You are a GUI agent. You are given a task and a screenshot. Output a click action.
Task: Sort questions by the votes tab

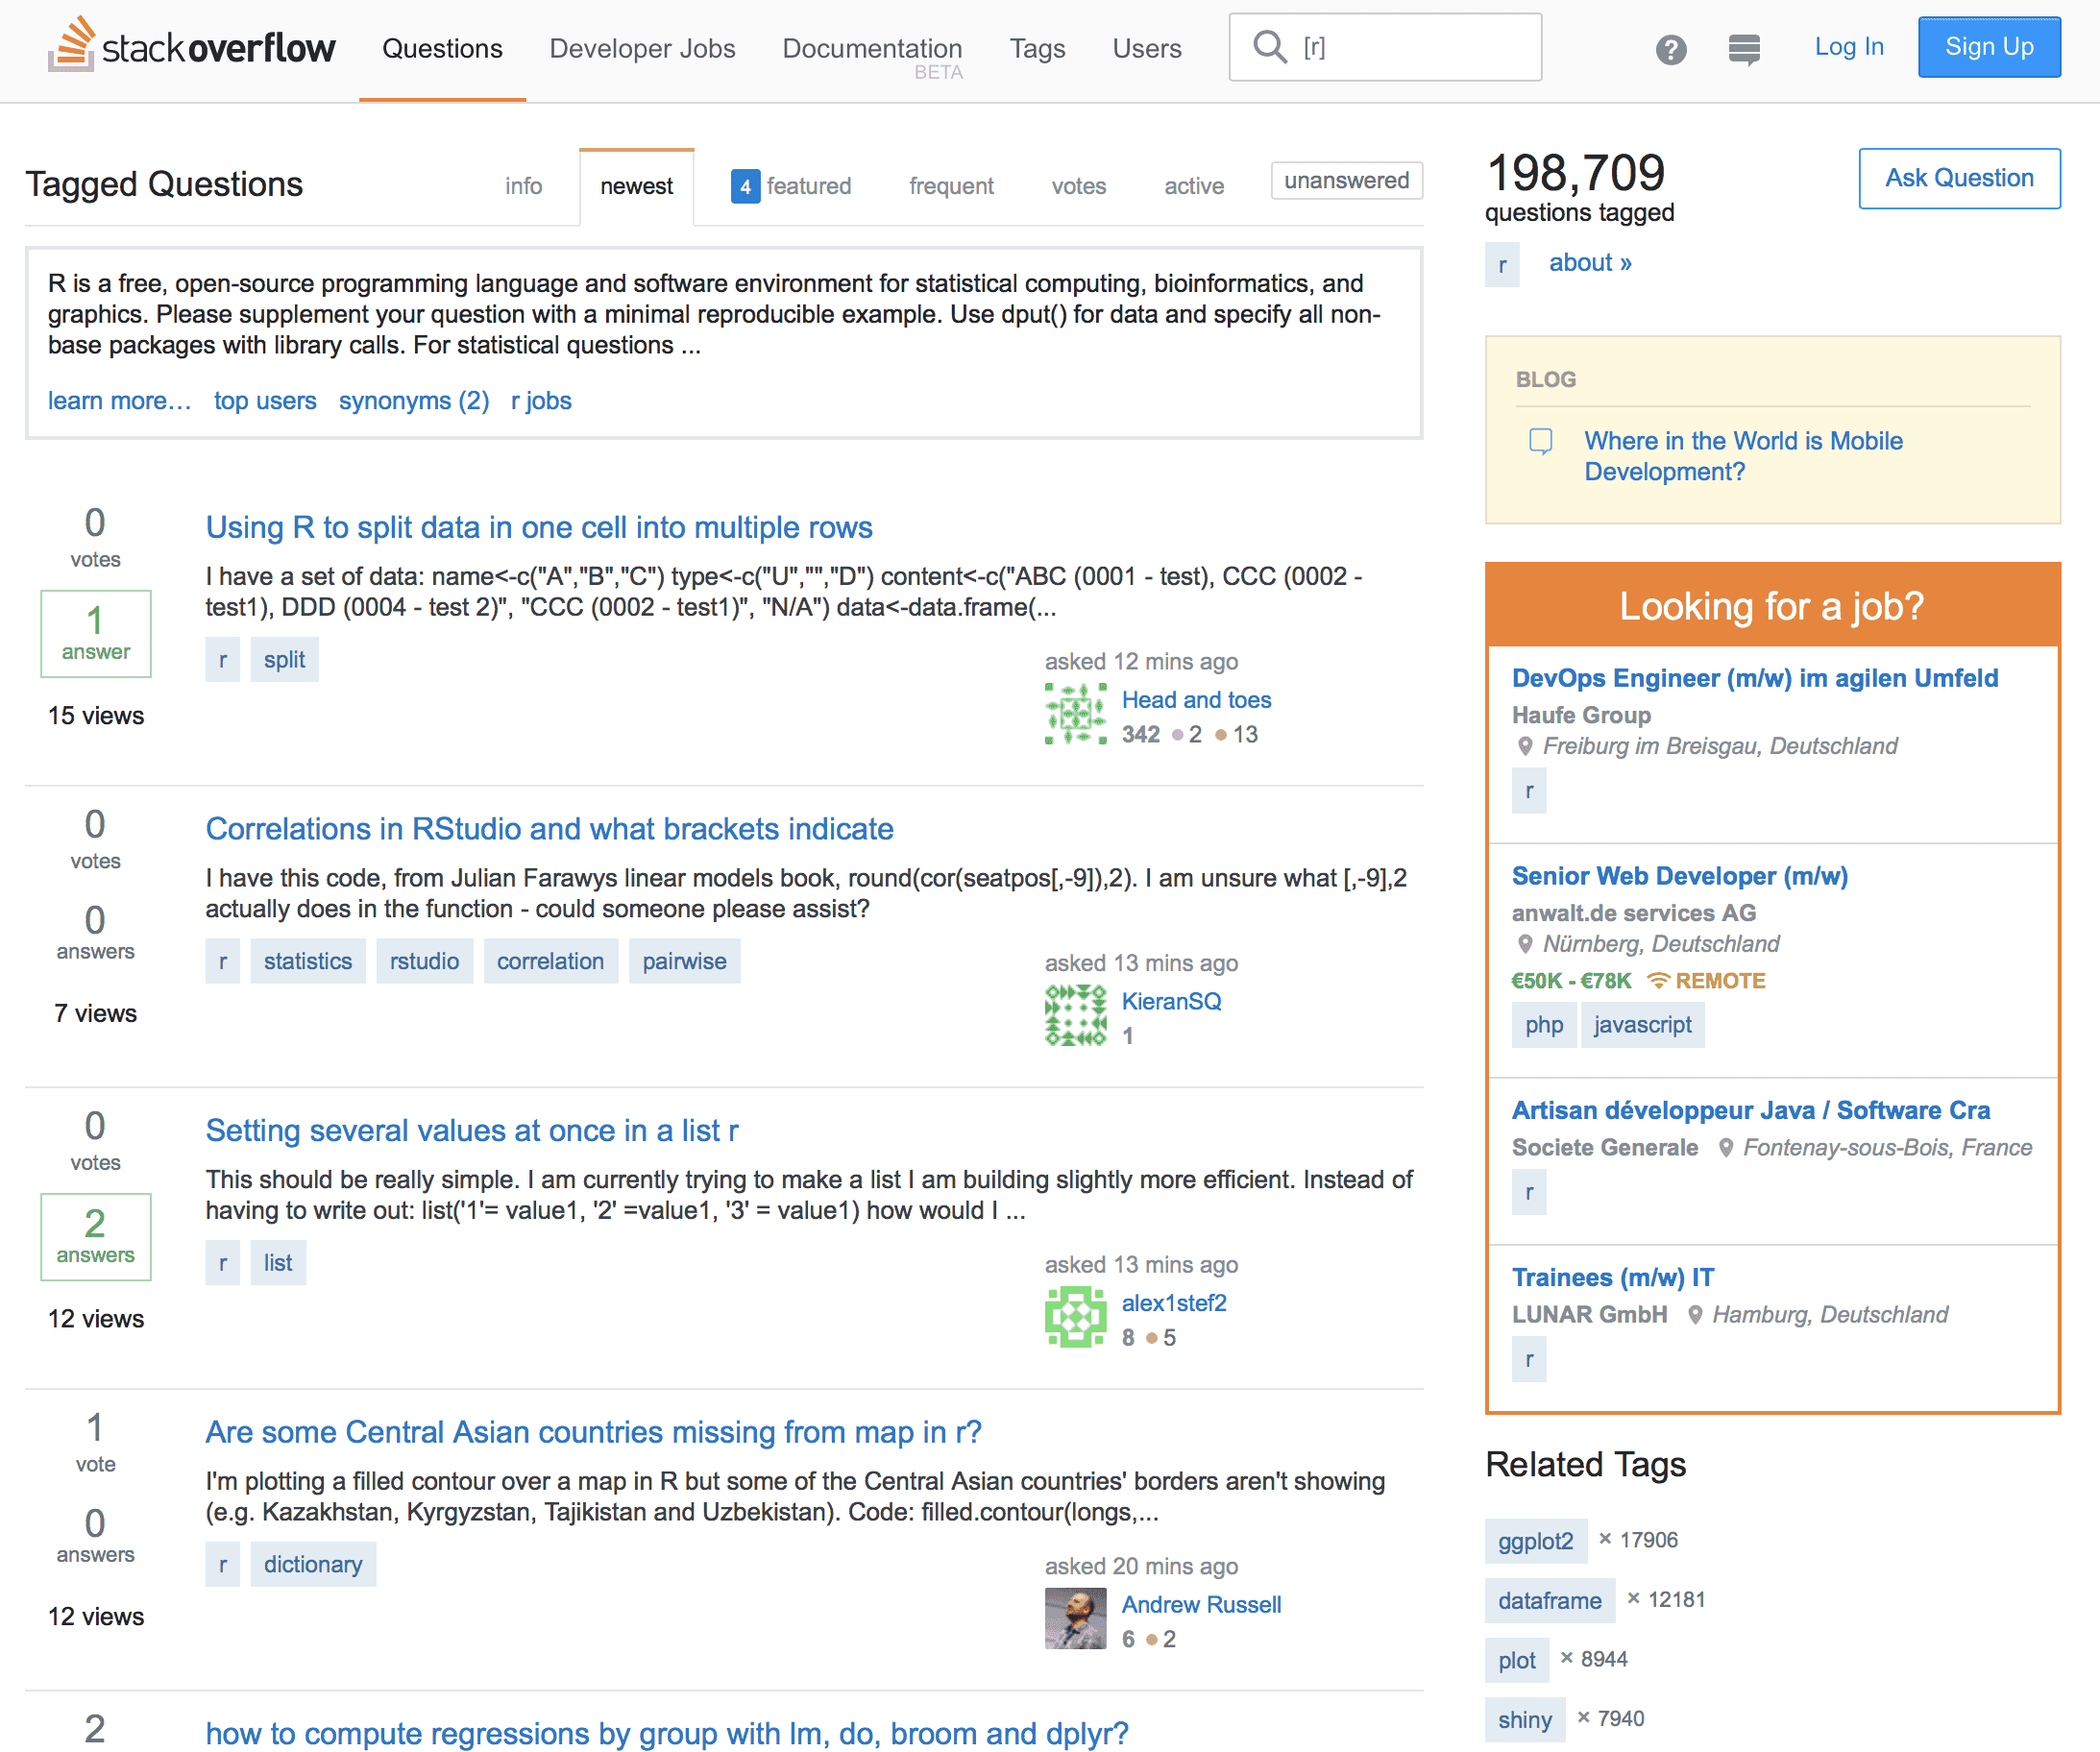point(1078,186)
